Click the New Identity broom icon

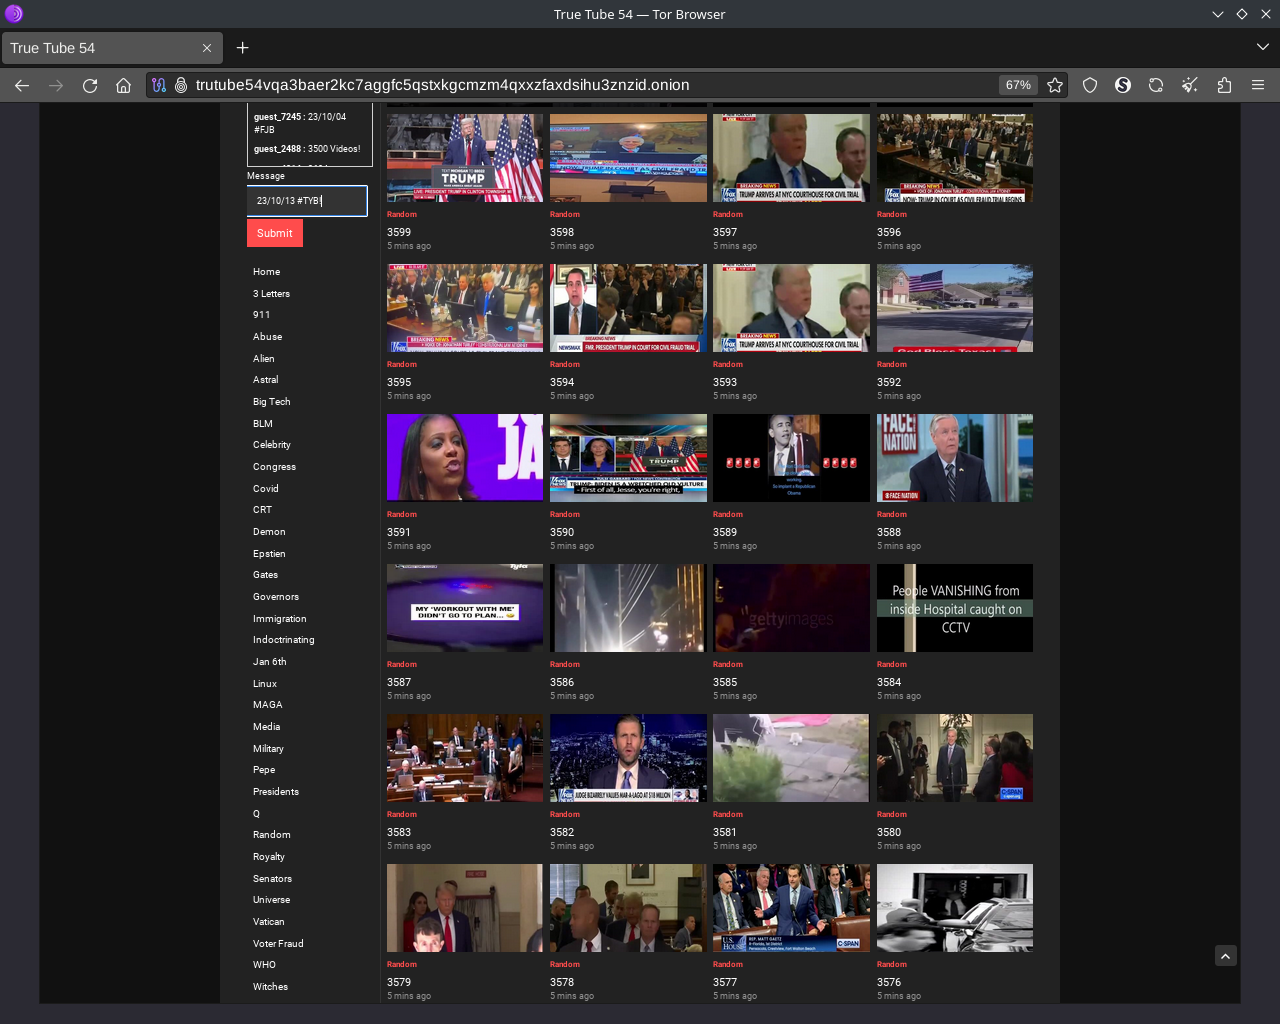tap(1190, 85)
